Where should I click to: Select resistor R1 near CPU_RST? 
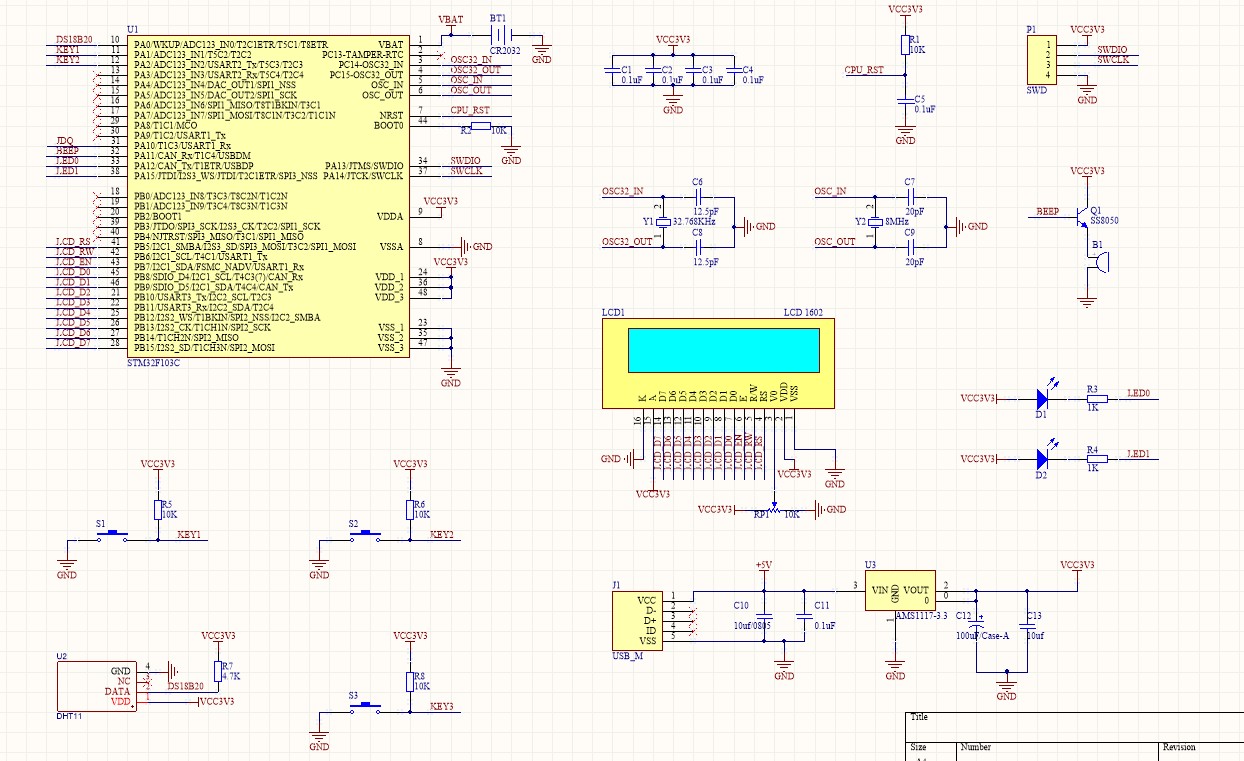tap(905, 46)
